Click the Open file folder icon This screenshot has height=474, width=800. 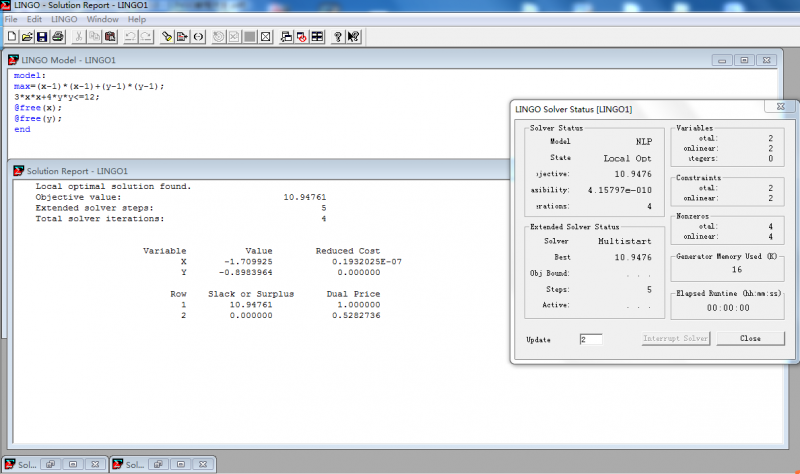tap(27, 37)
